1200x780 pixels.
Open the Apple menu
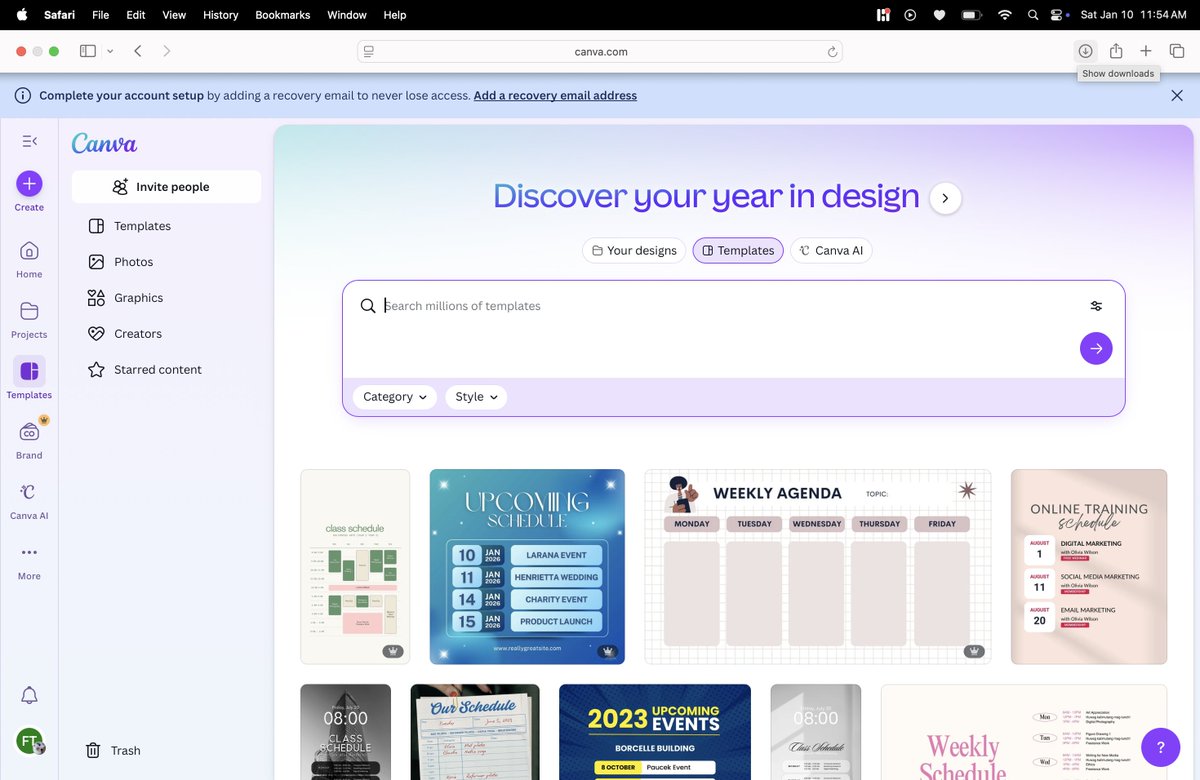21,15
